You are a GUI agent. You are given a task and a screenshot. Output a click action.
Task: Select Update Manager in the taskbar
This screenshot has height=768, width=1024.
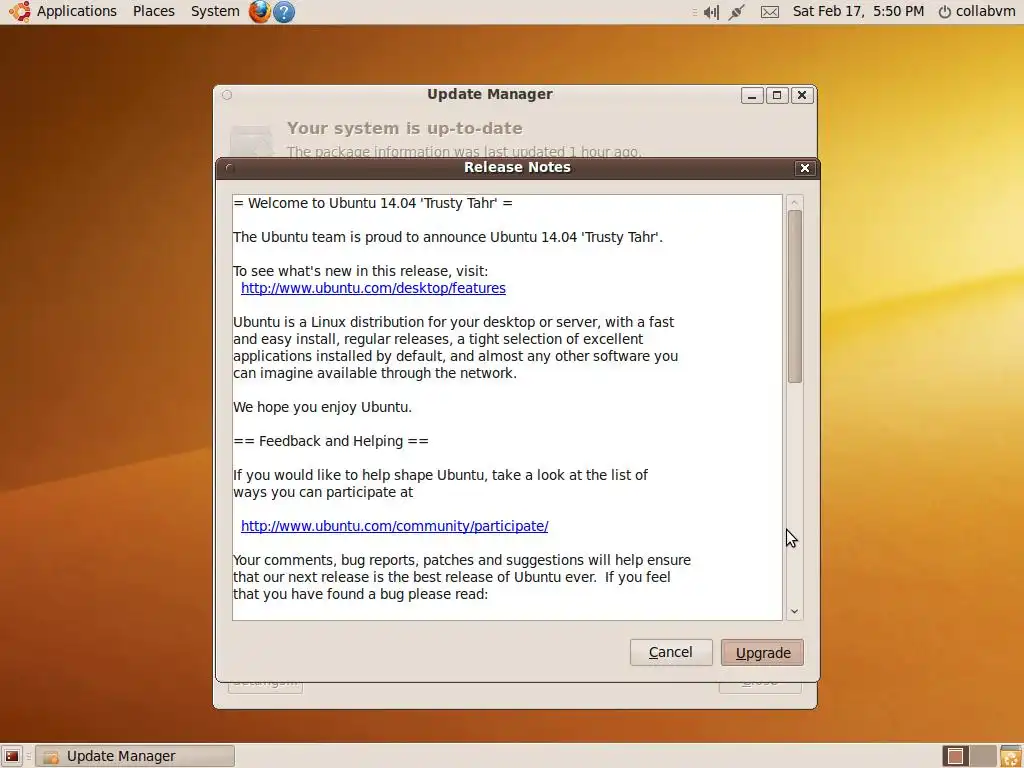[x=135, y=756]
